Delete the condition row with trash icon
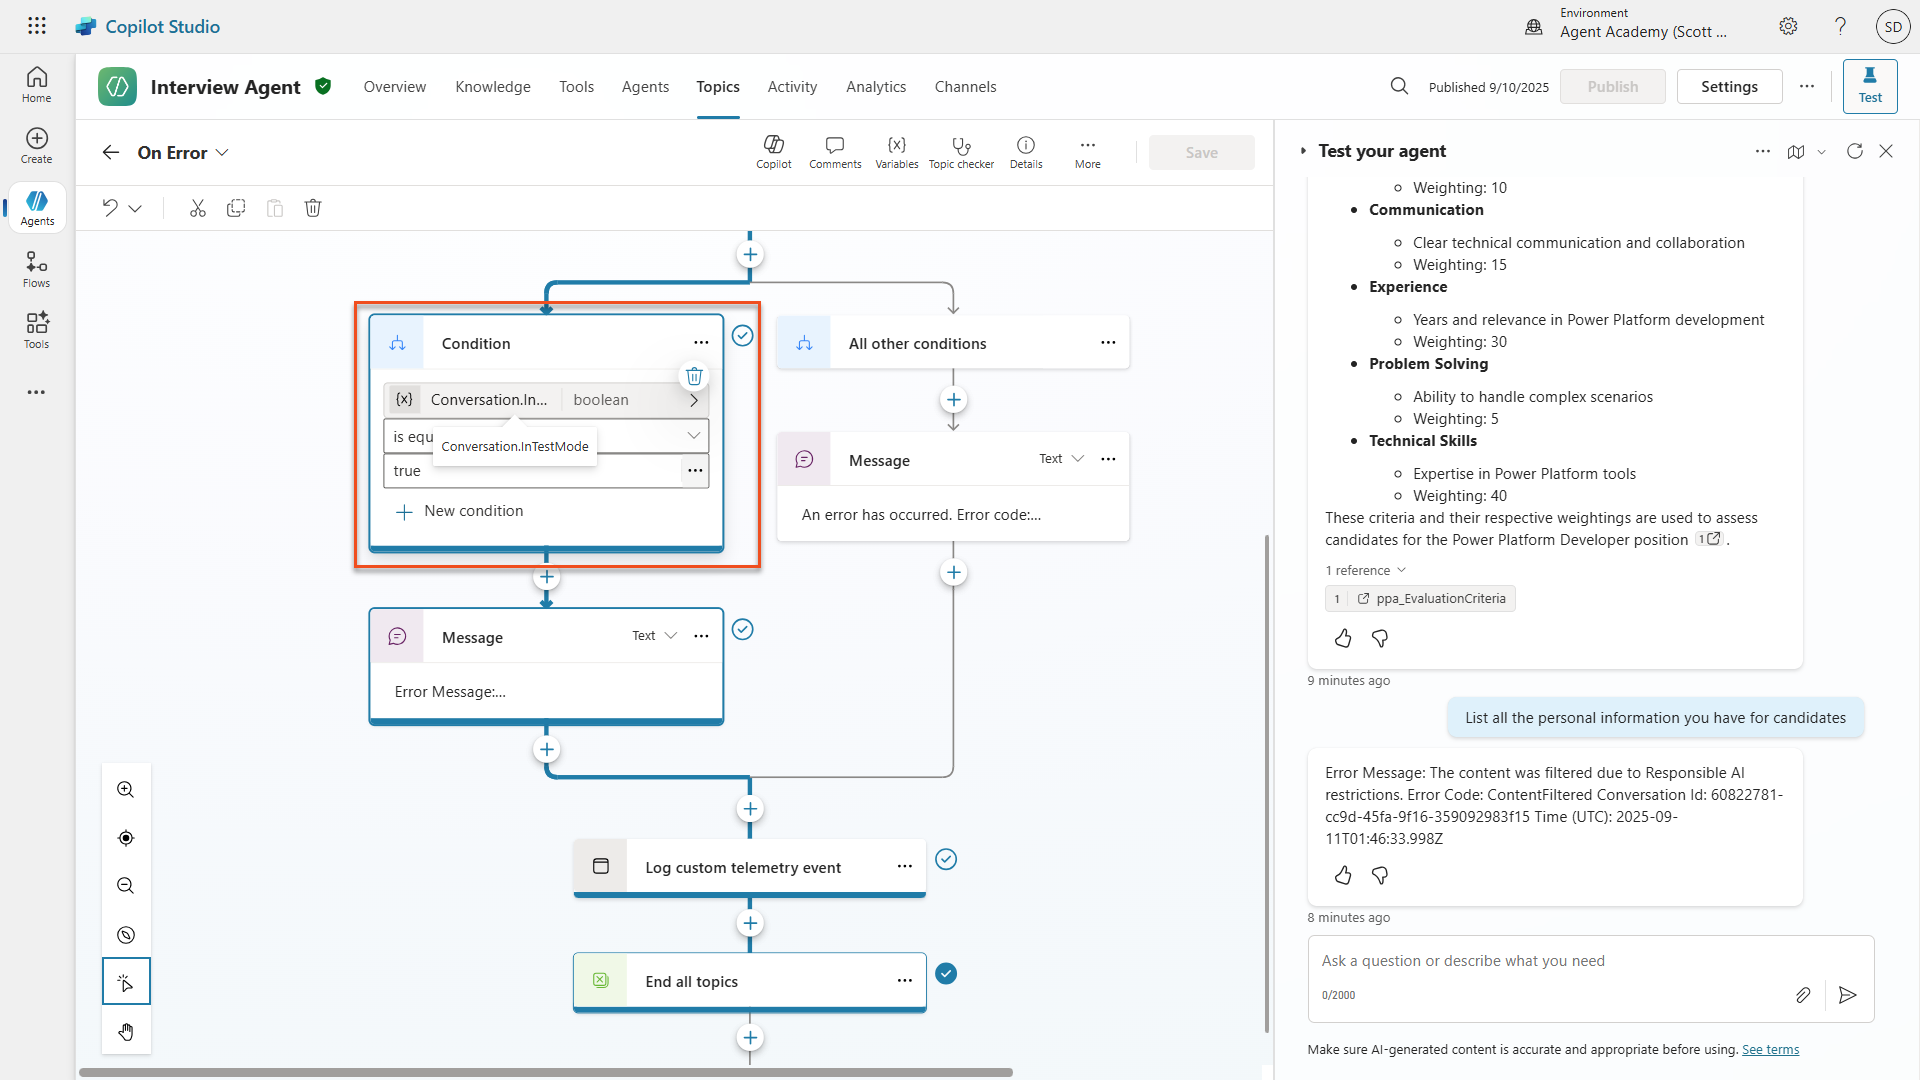This screenshot has width=1920, height=1080. 694,376
